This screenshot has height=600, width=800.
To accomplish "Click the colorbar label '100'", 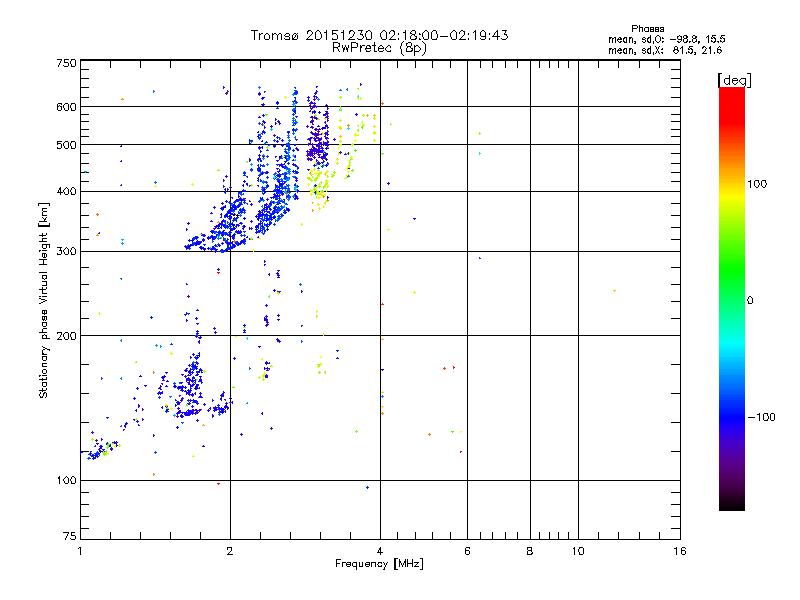I will [x=757, y=184].
